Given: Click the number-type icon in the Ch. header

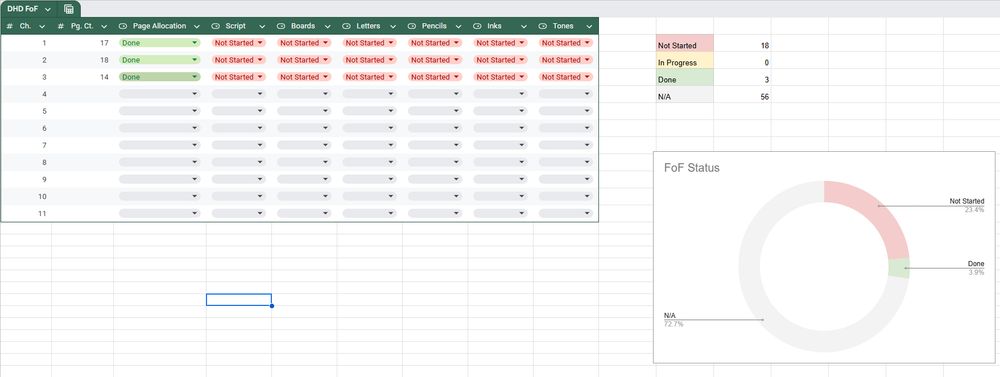Looking at the screenshot, I should [x=10, y=26].
